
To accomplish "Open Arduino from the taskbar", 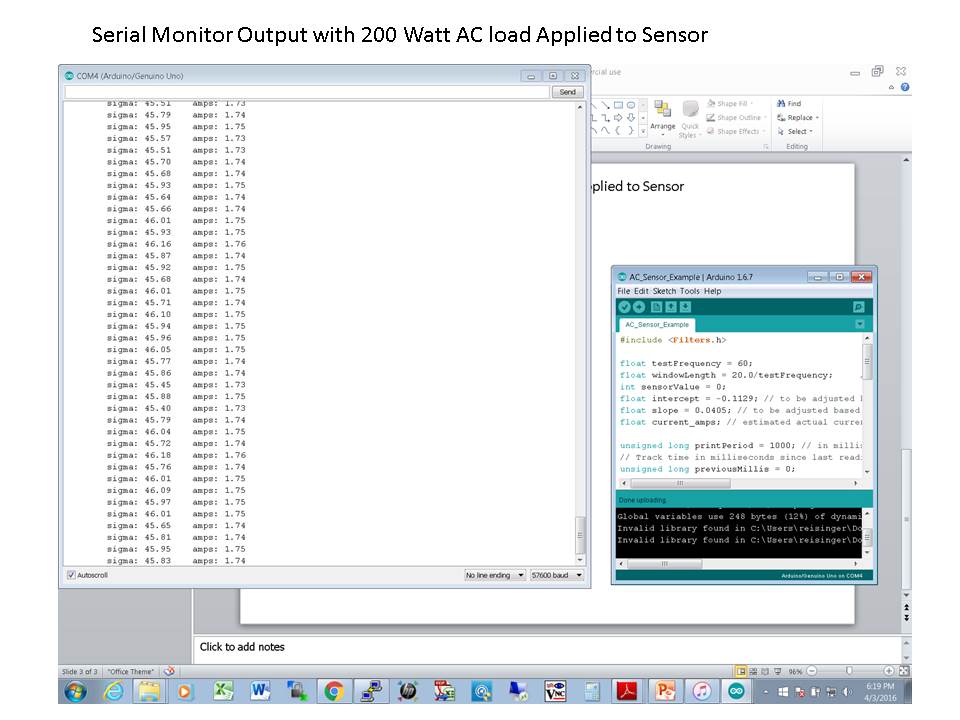I will tap(737, 692).
